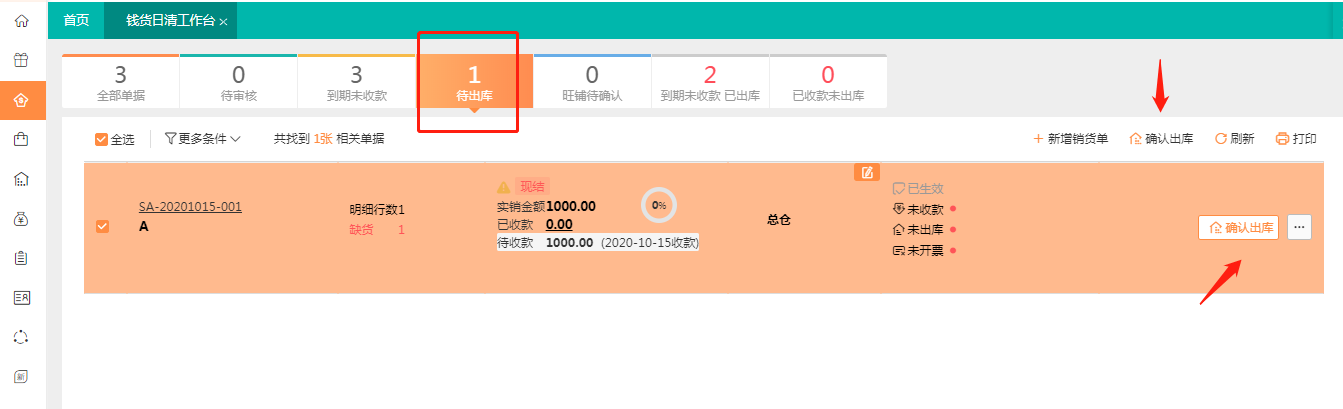Click the orange edit pencil icon on row

tap(867, 172)
